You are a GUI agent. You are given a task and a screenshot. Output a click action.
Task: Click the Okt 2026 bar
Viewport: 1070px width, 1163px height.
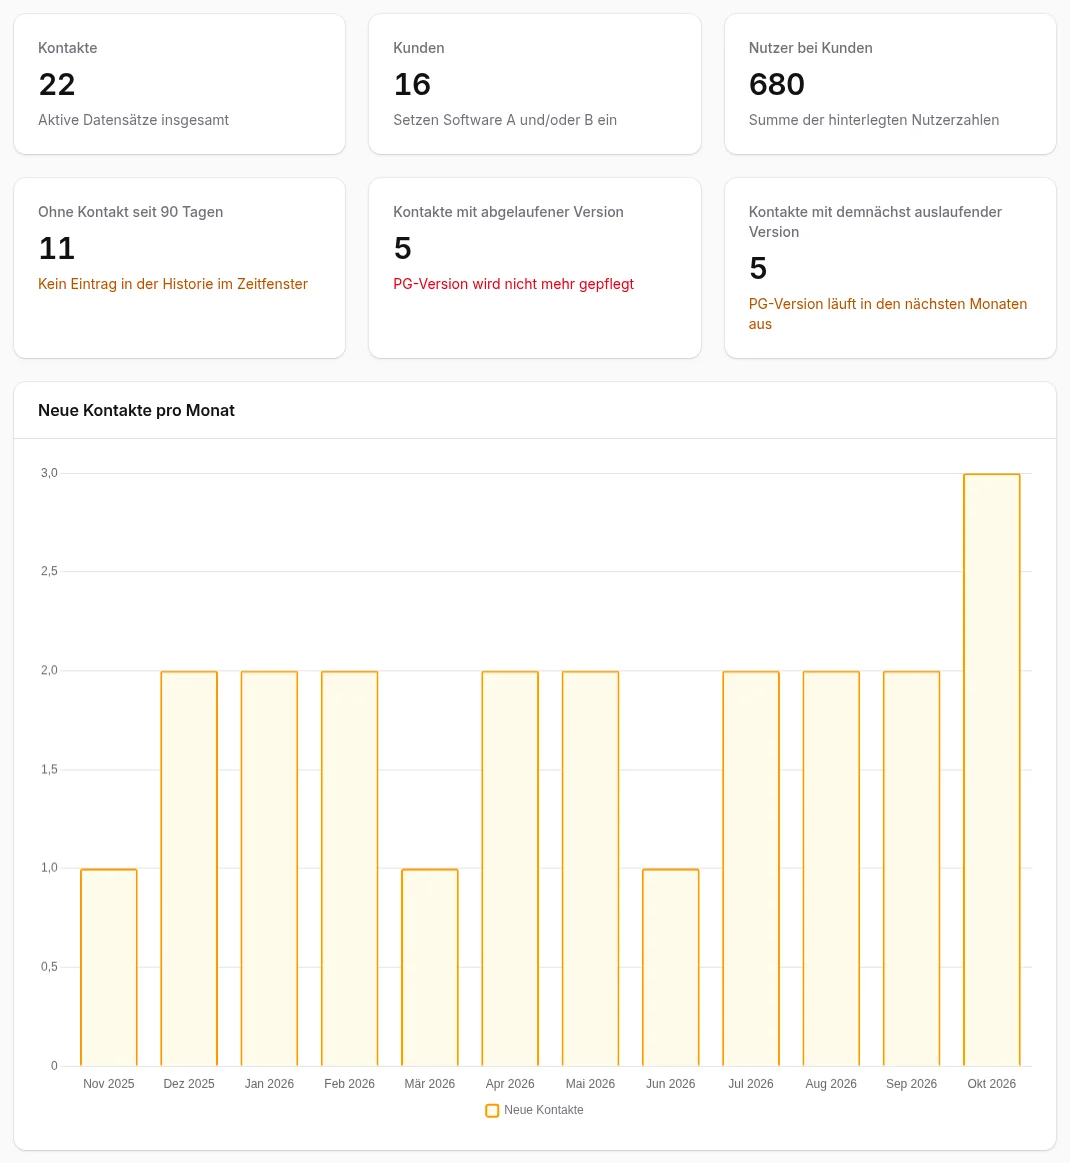coord(992,770)
